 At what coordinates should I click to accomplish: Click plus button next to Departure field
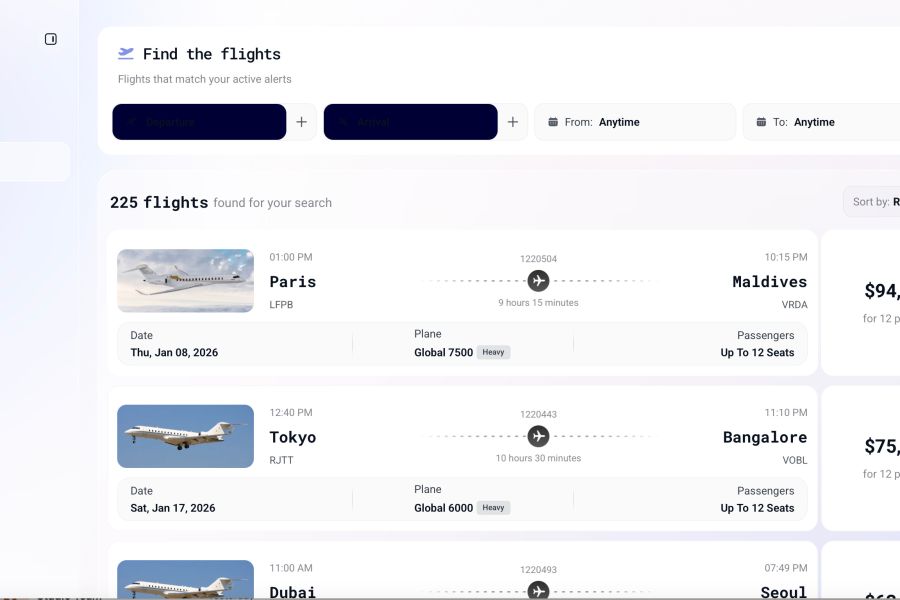tap(302, 122)
